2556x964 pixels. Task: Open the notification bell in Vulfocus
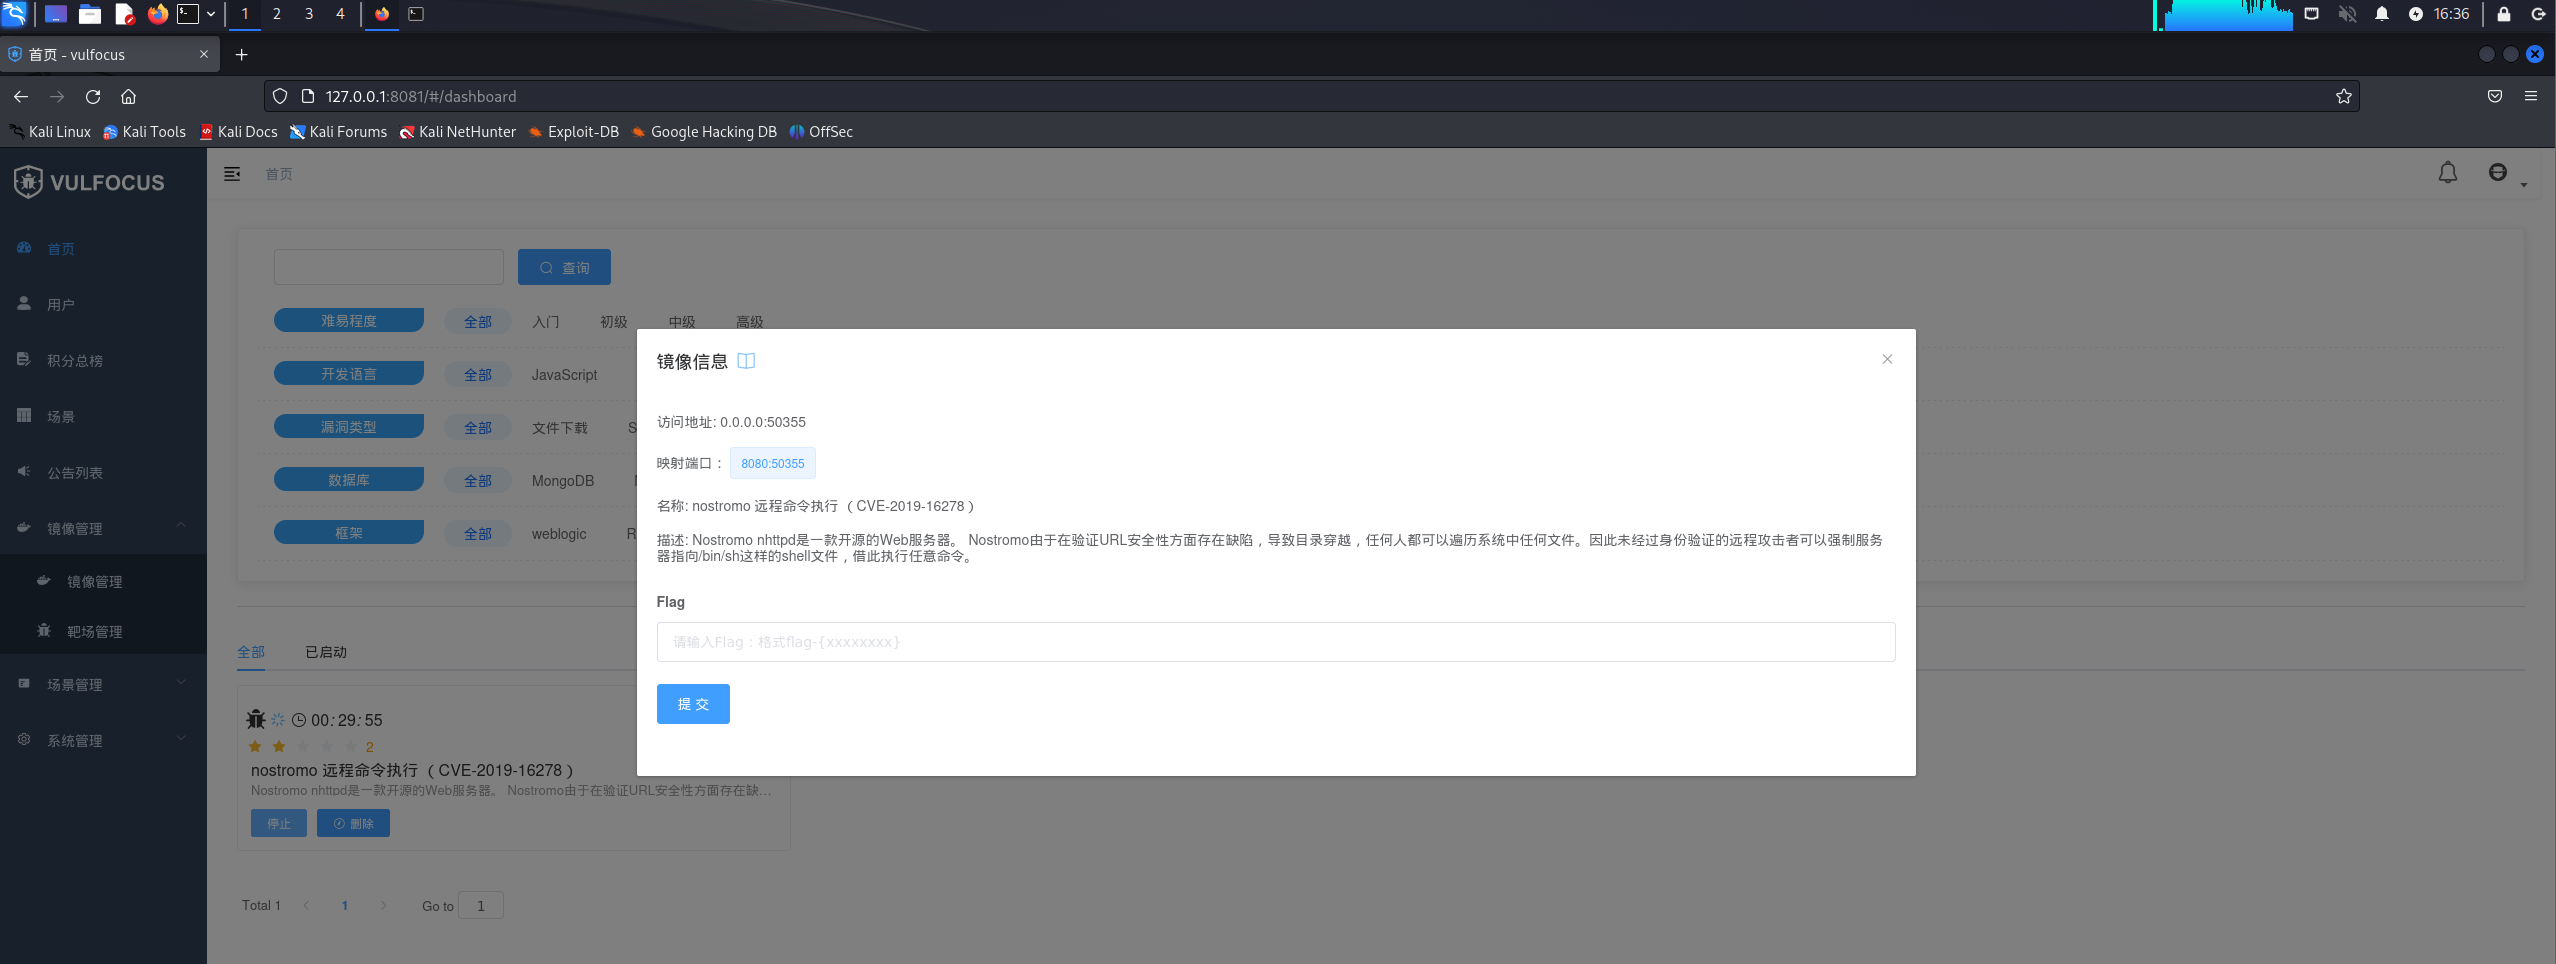pos(2447,172)
